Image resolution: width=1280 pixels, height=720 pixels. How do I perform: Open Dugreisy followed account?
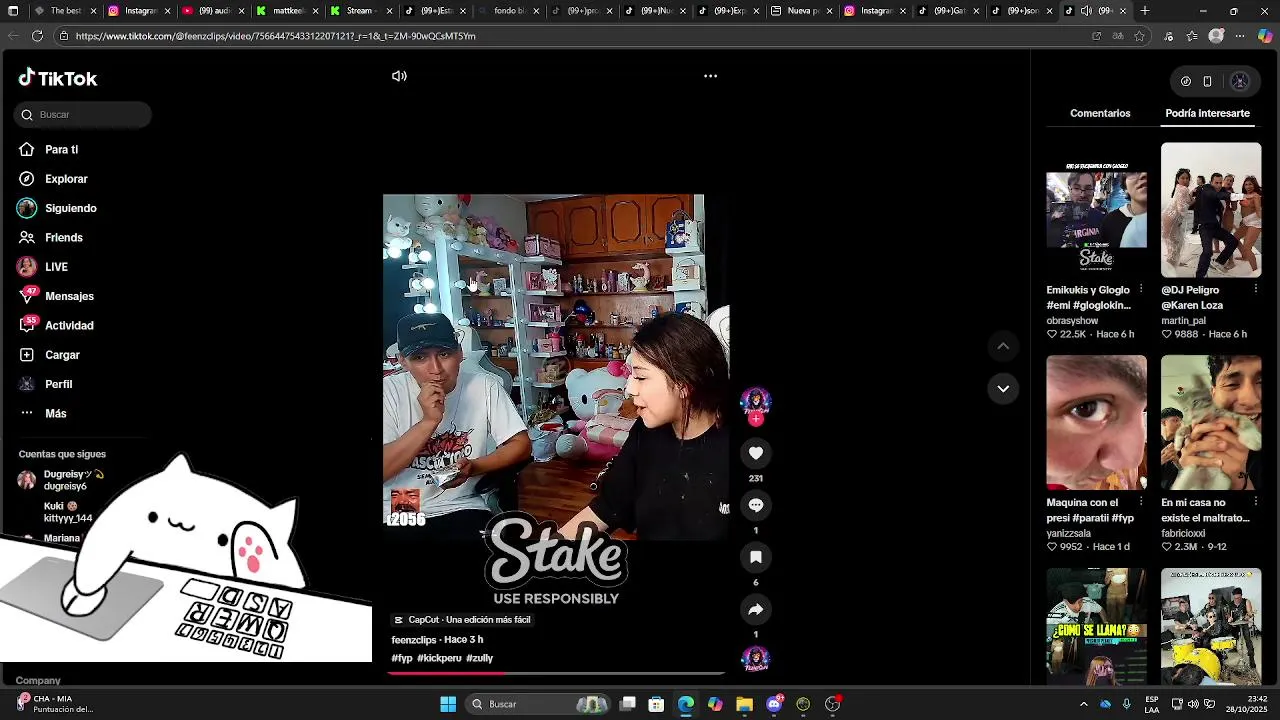pos(62,480)
